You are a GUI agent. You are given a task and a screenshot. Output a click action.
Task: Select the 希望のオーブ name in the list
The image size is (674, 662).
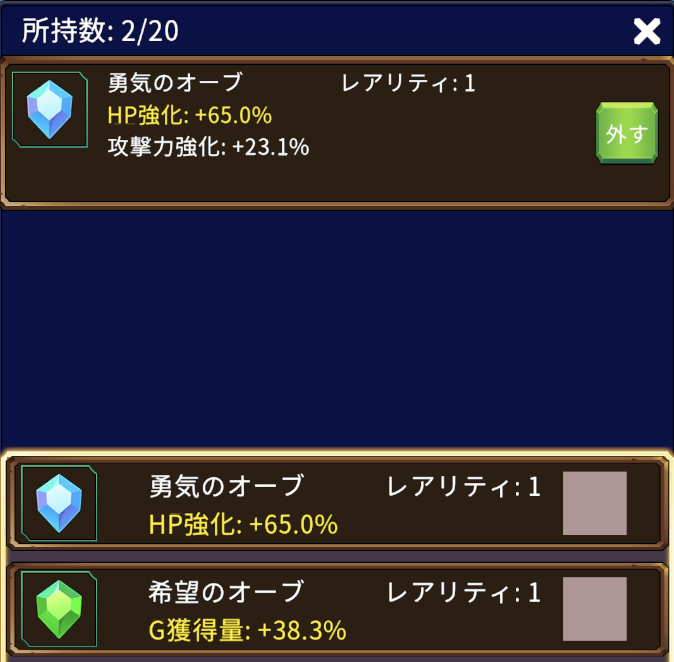point(225,592)
